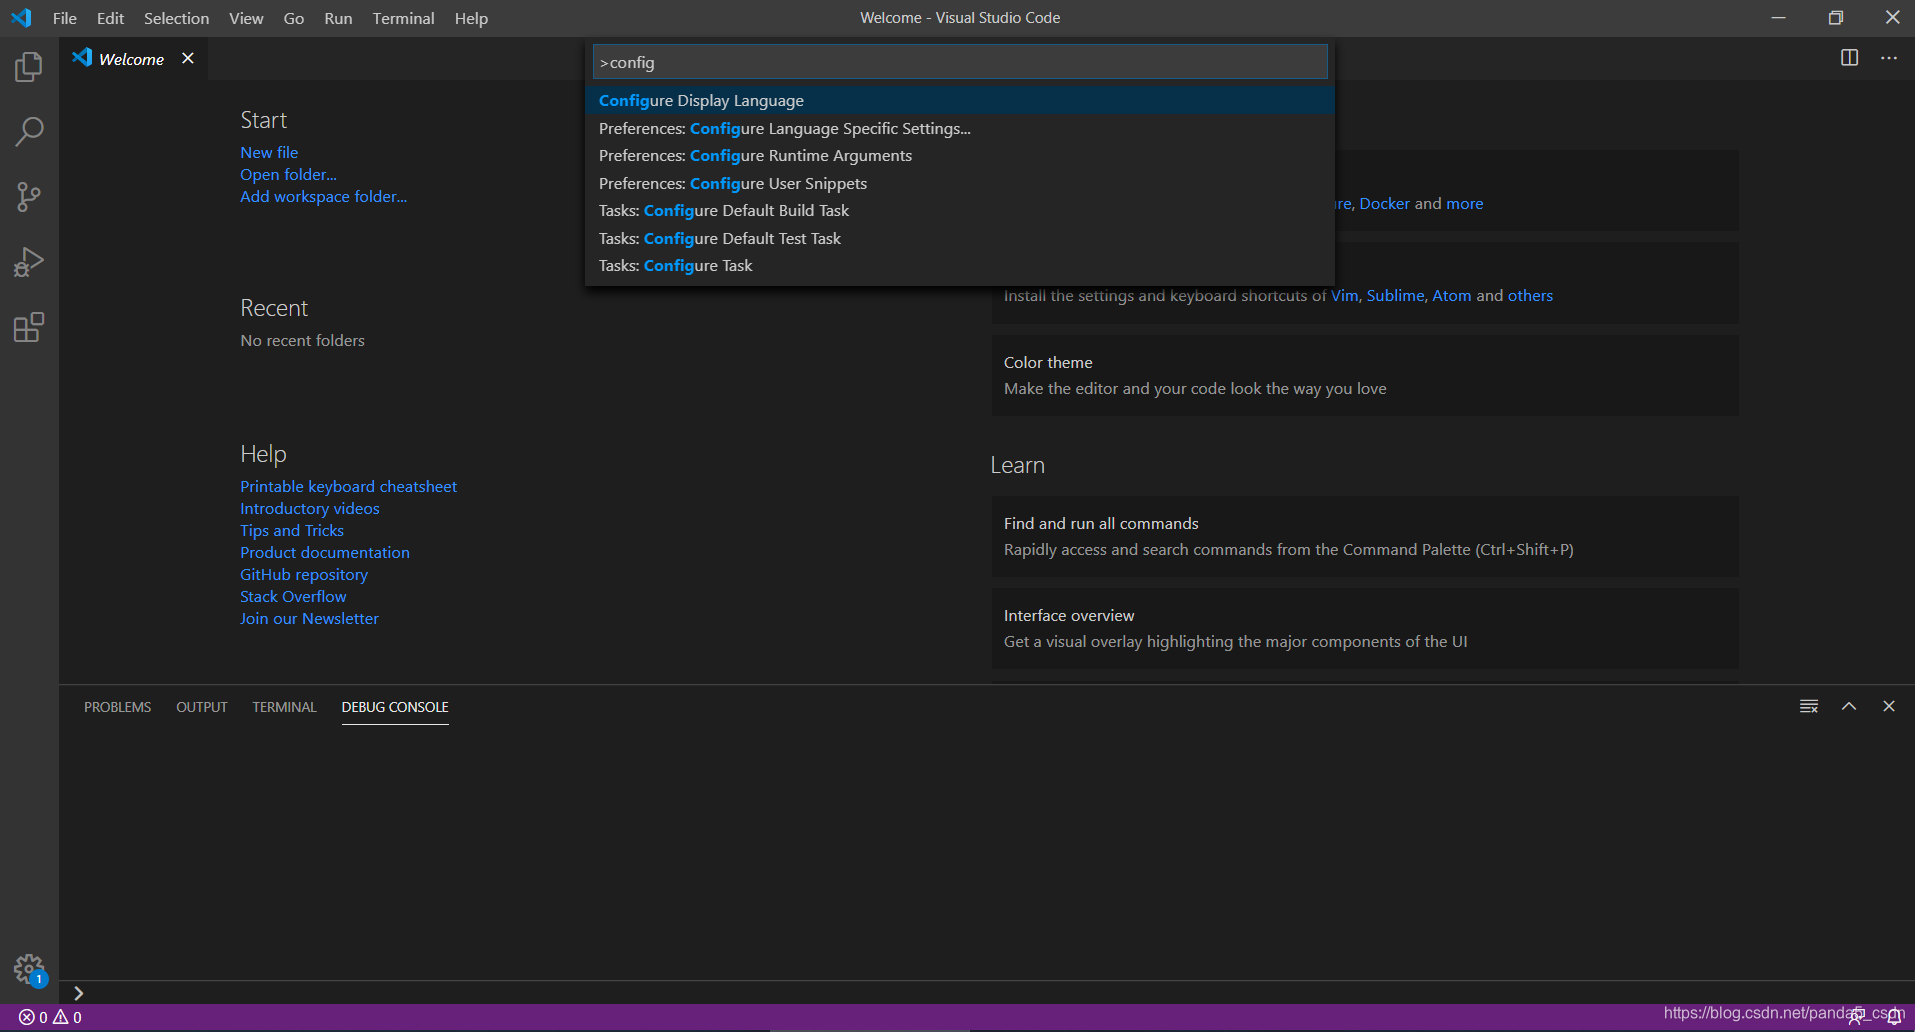Open the Extensions view
This screenshot has height=1032, width=1915.
[29, 327]
